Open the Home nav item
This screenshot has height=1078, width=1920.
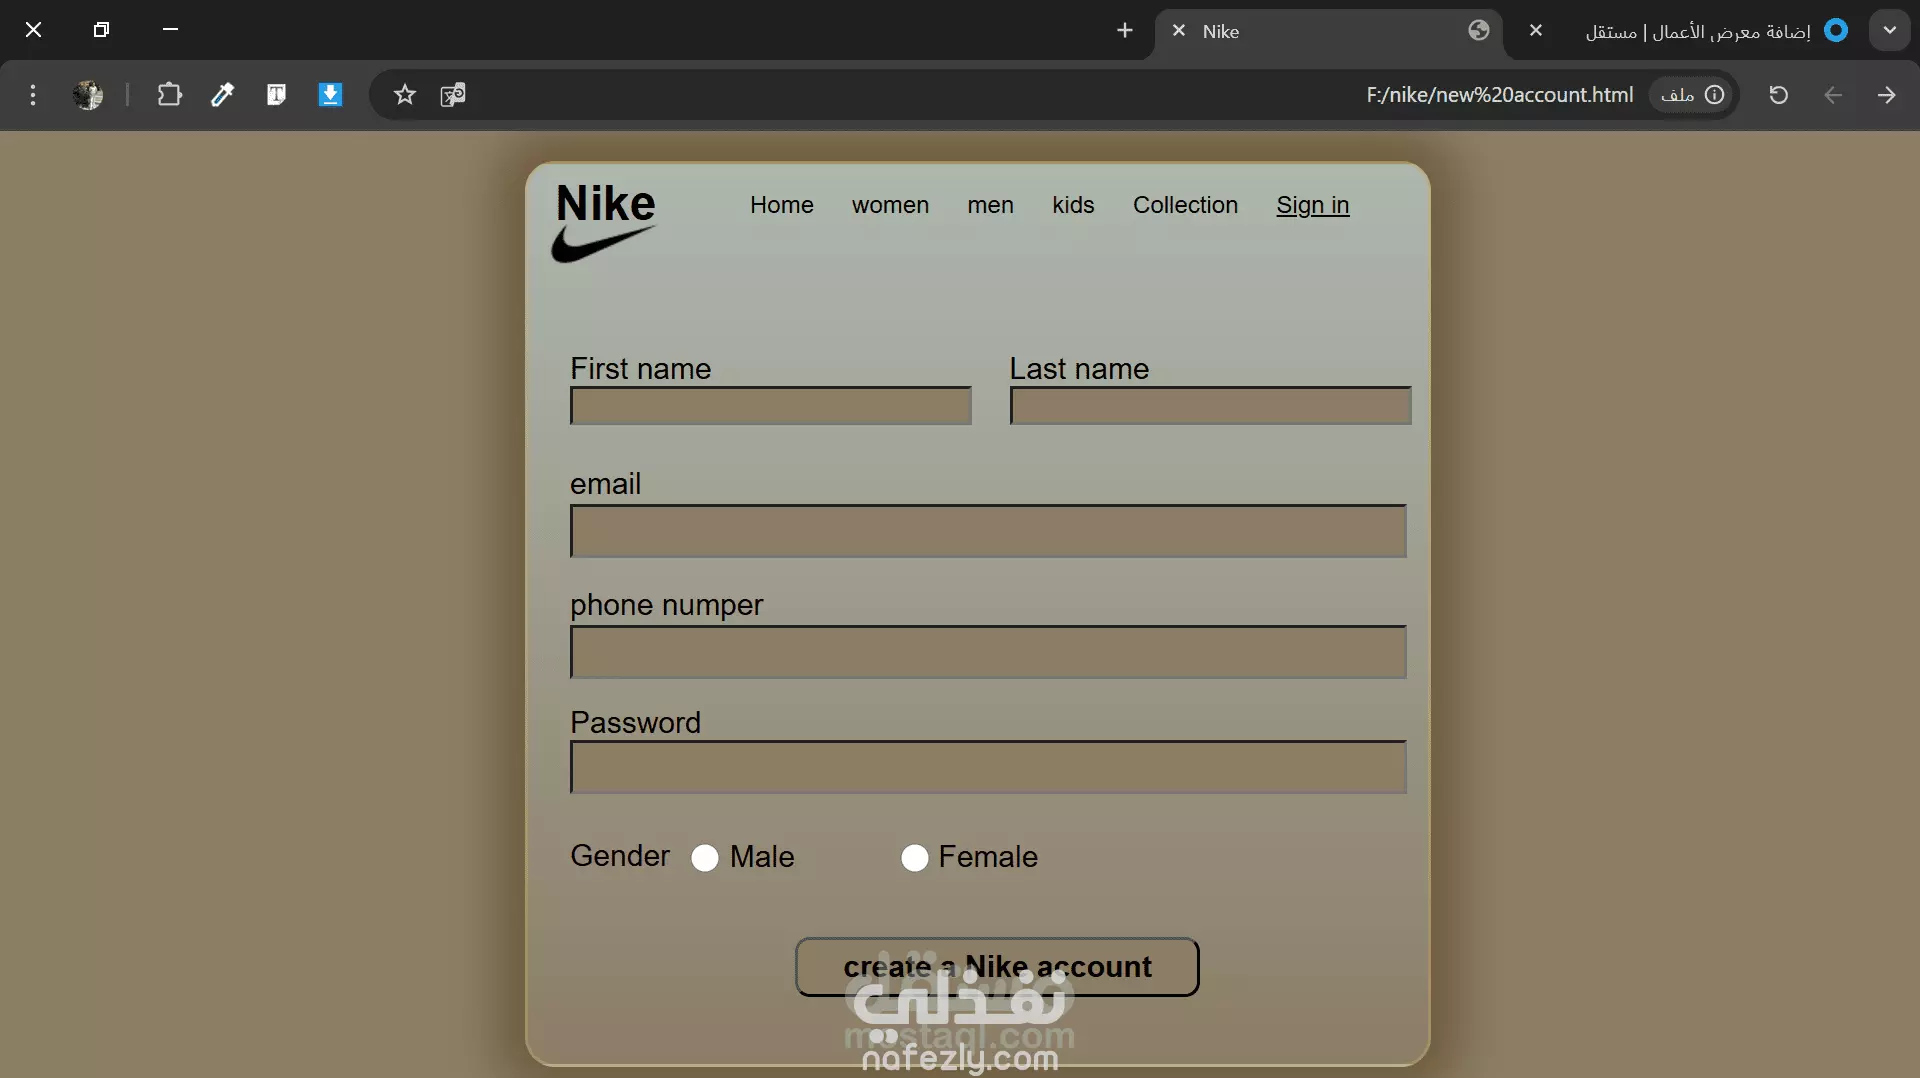click(782, 205)
